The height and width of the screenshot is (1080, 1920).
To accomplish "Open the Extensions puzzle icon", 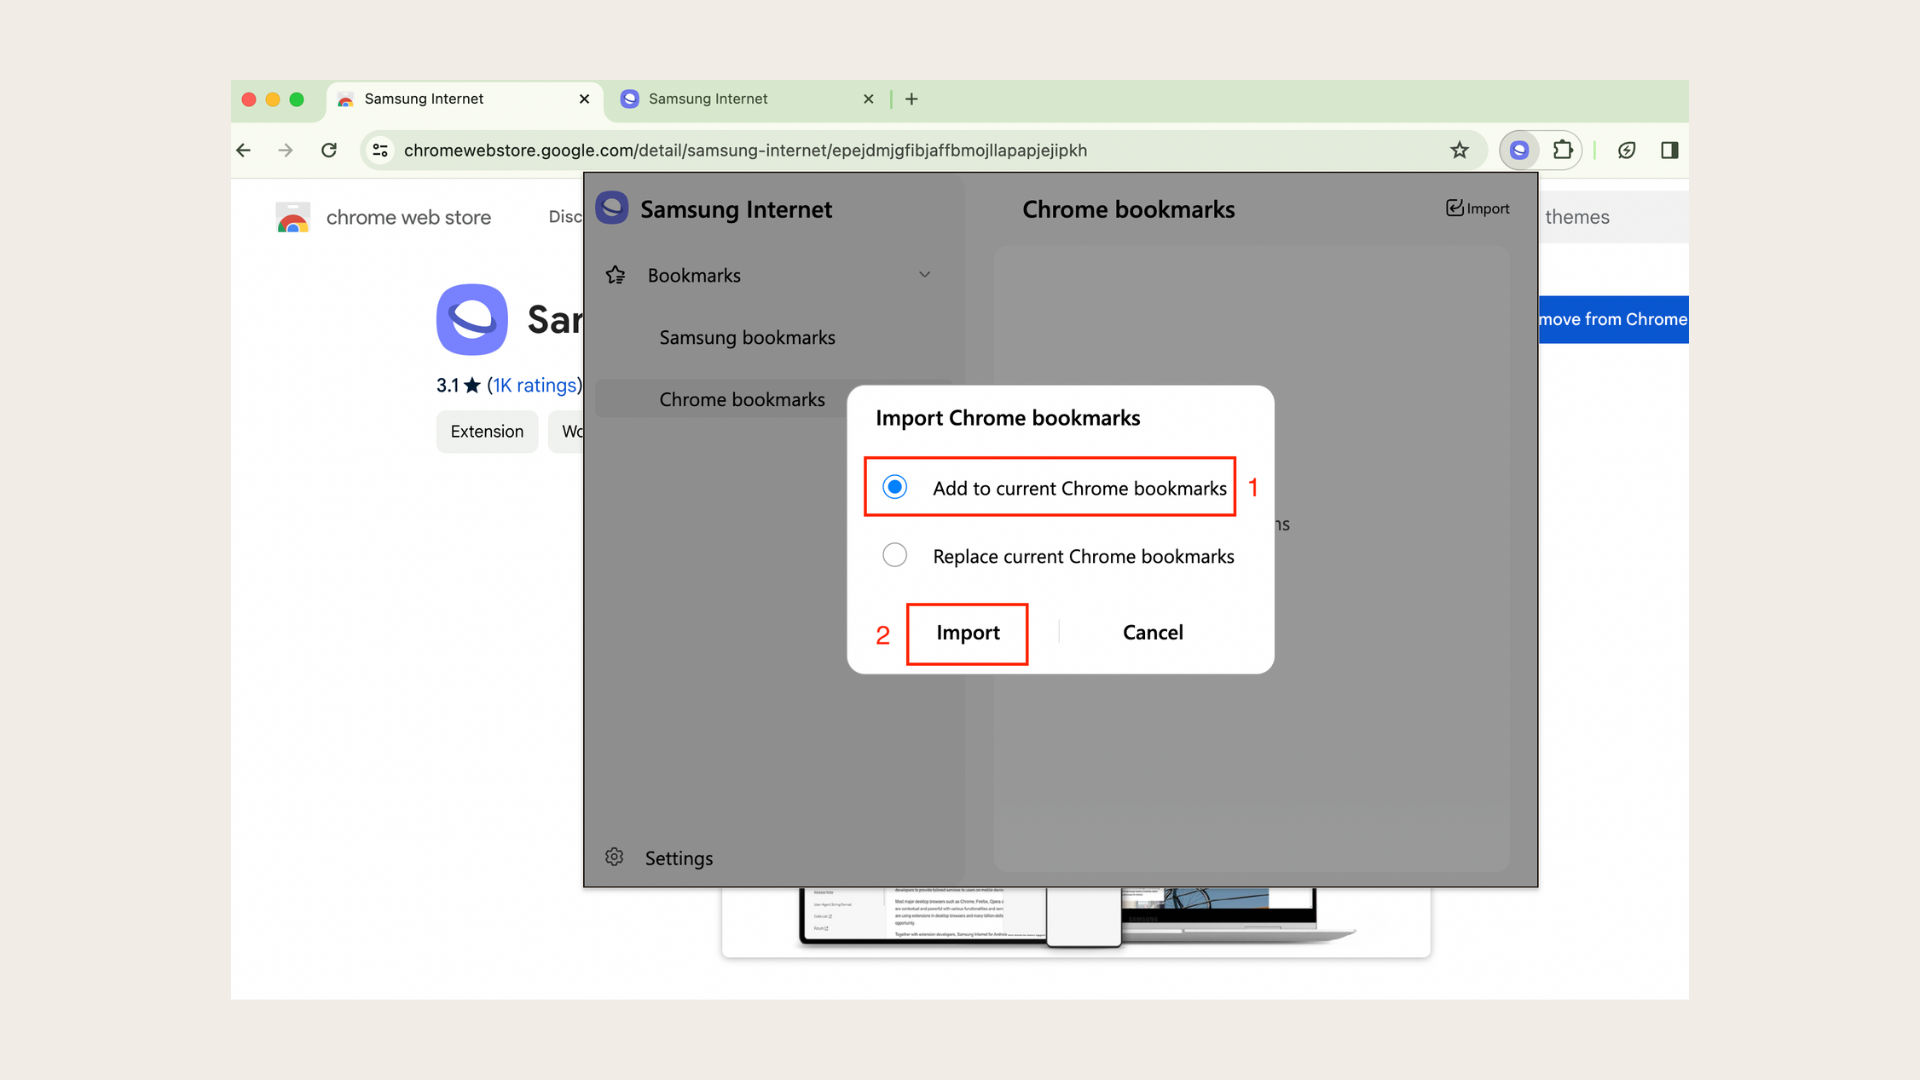I will pos(1562,150).
